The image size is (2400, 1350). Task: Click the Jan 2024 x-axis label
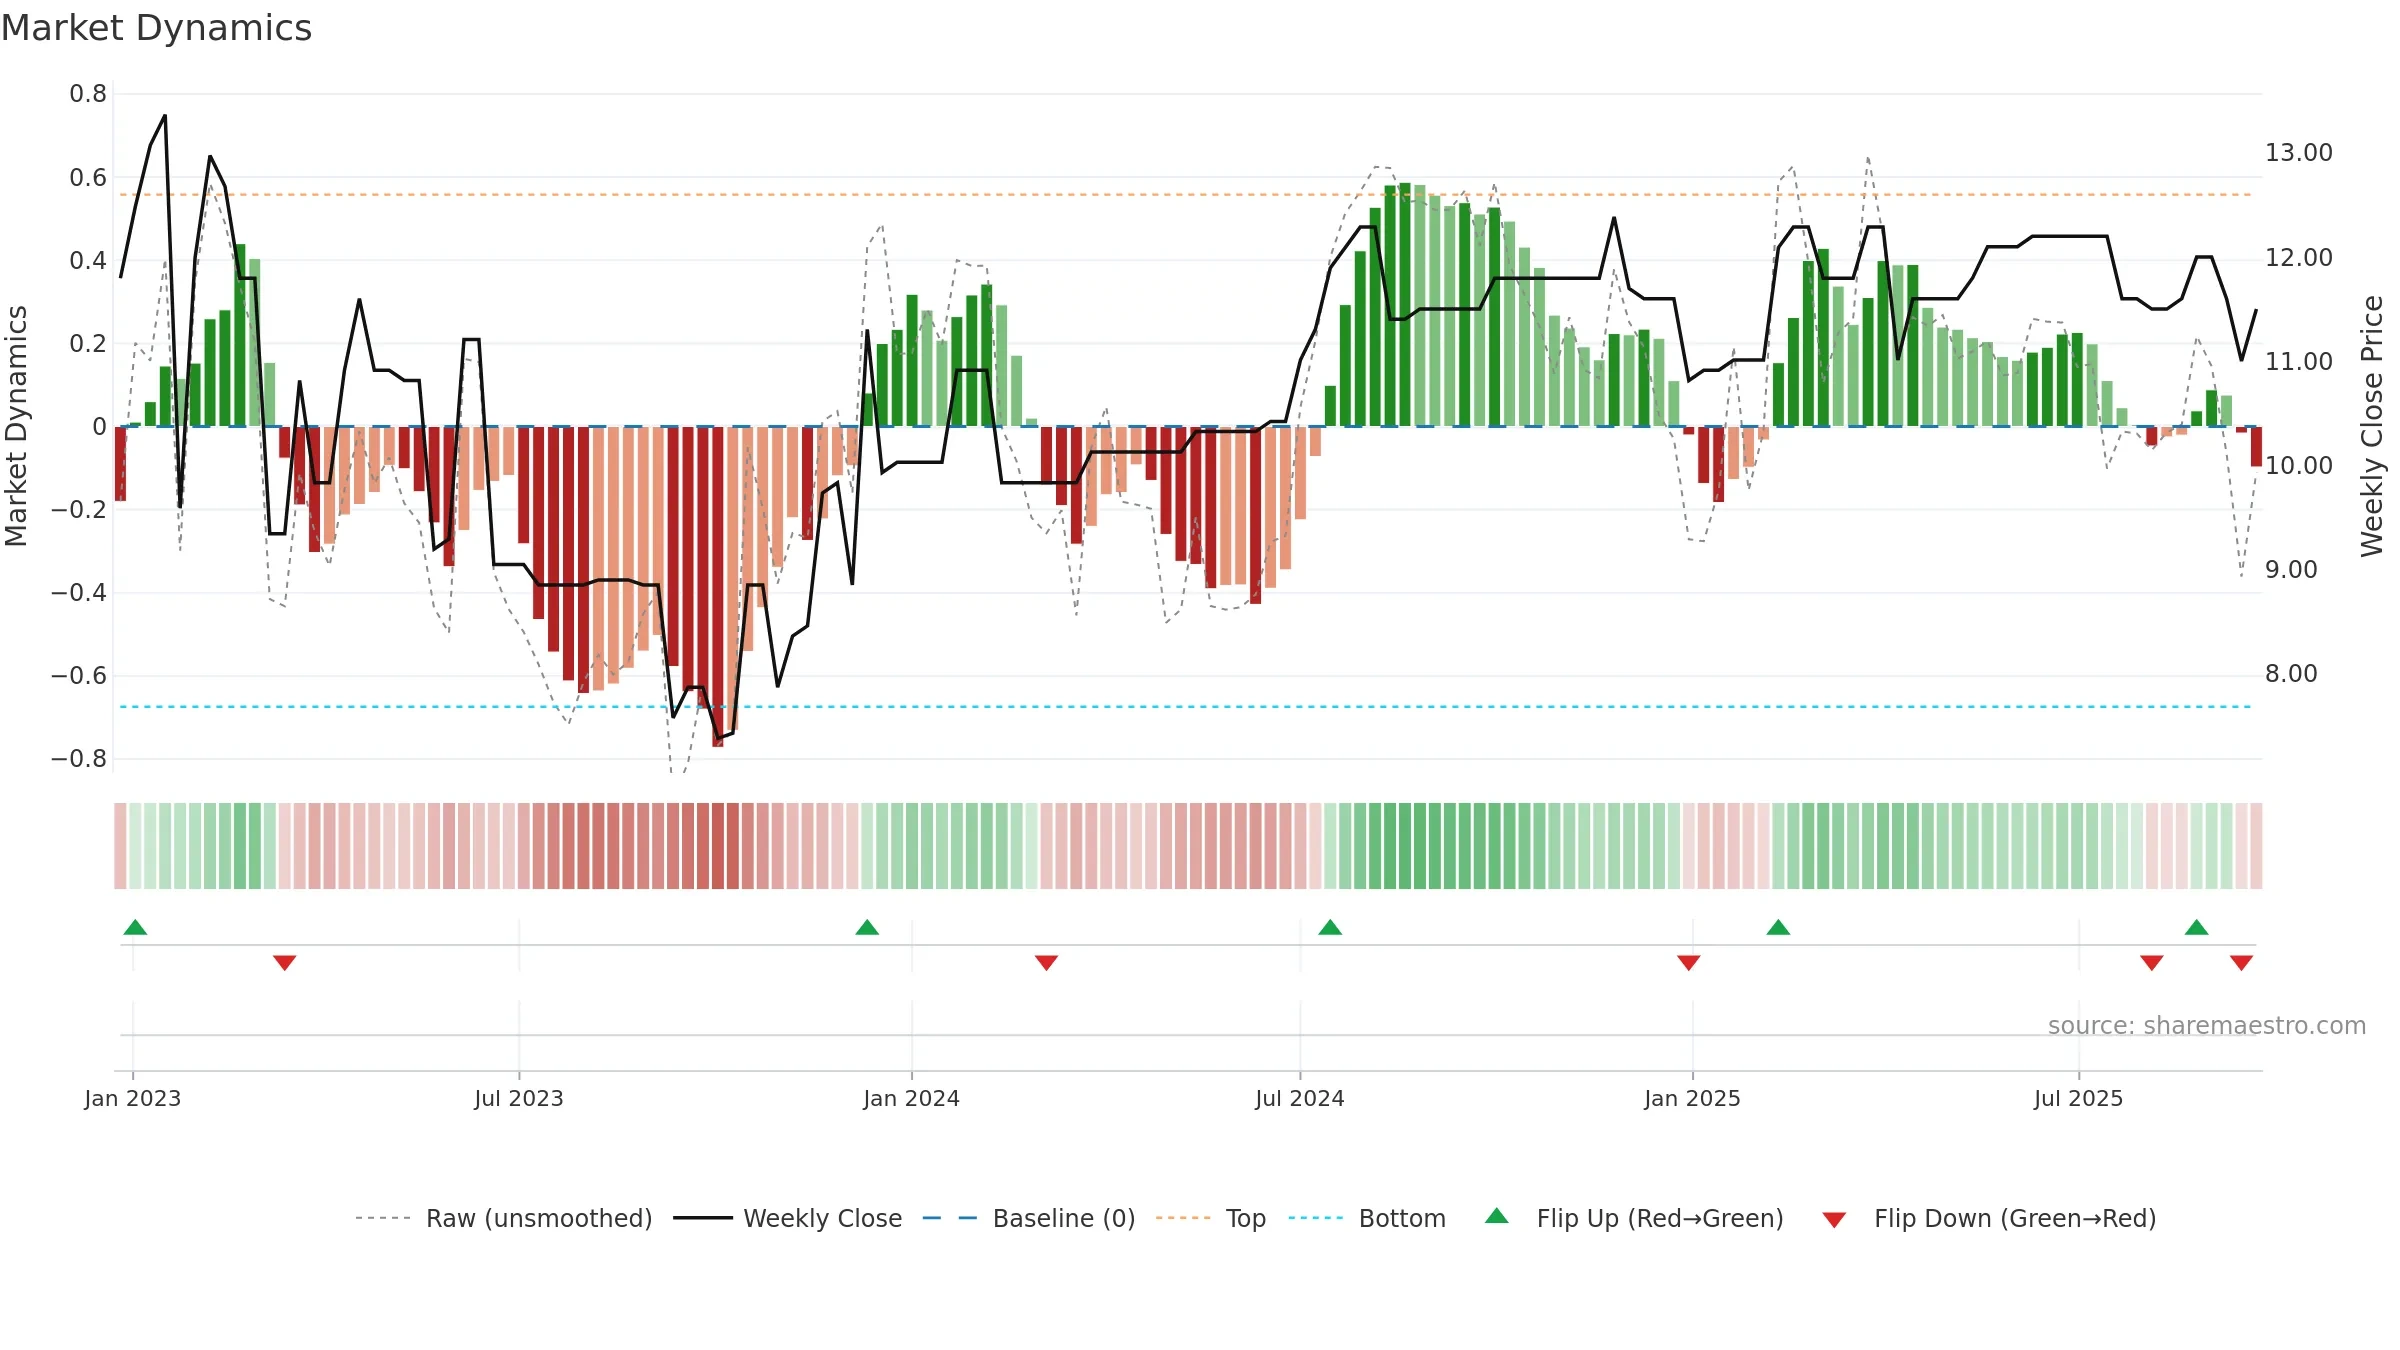[912, 1098]
